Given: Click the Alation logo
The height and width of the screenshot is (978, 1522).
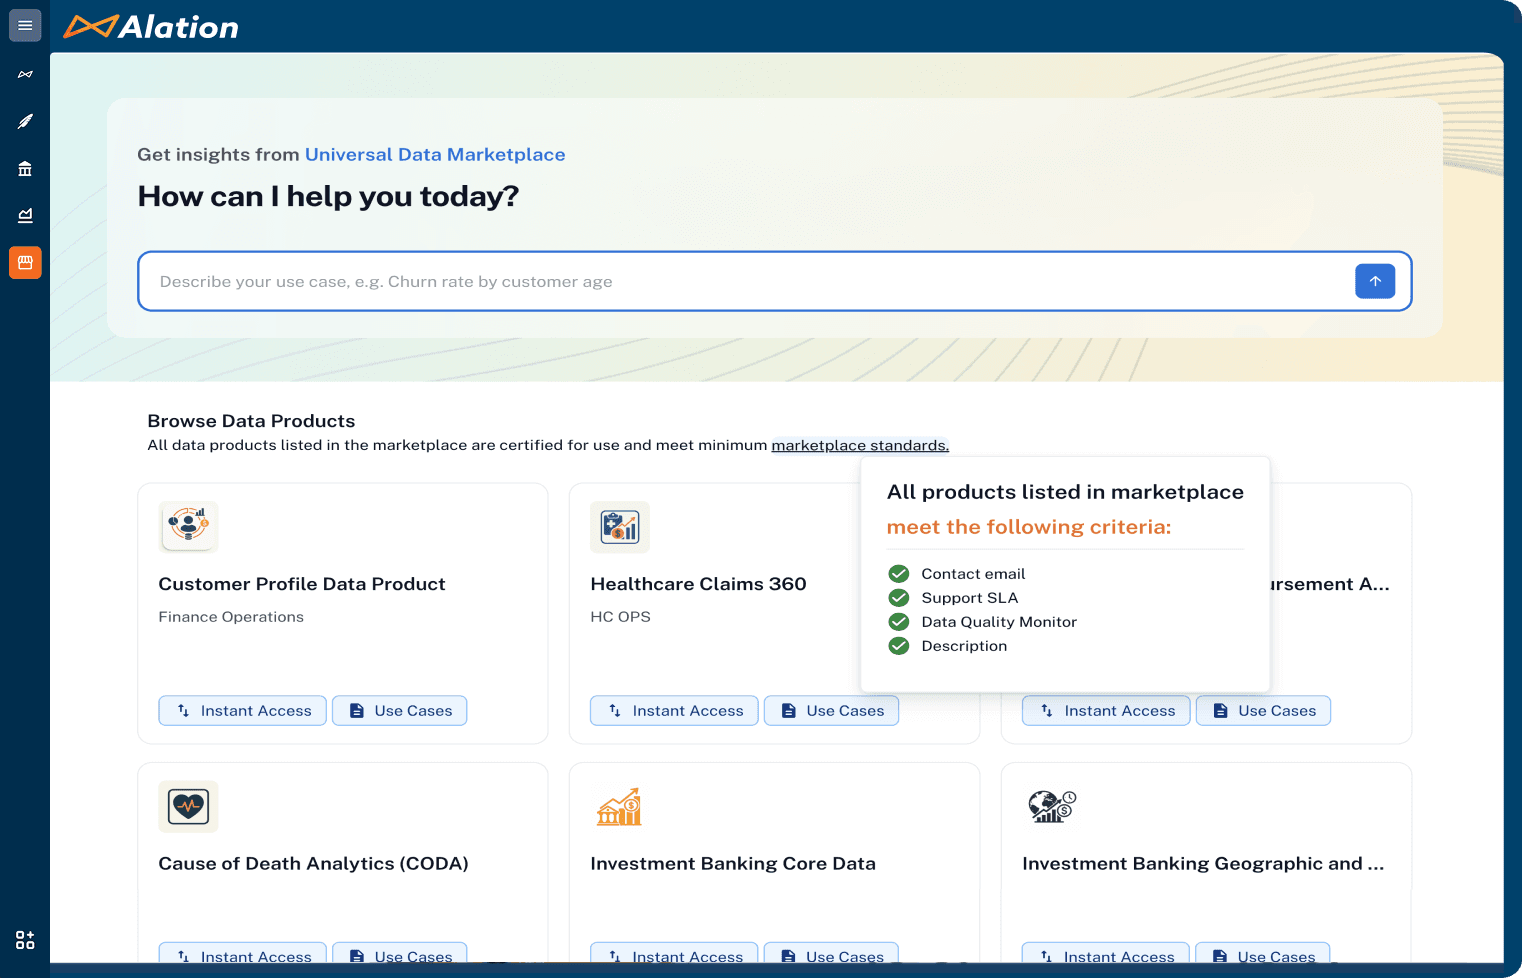Looking at the screenshot, I should click(x=151, y=27).
